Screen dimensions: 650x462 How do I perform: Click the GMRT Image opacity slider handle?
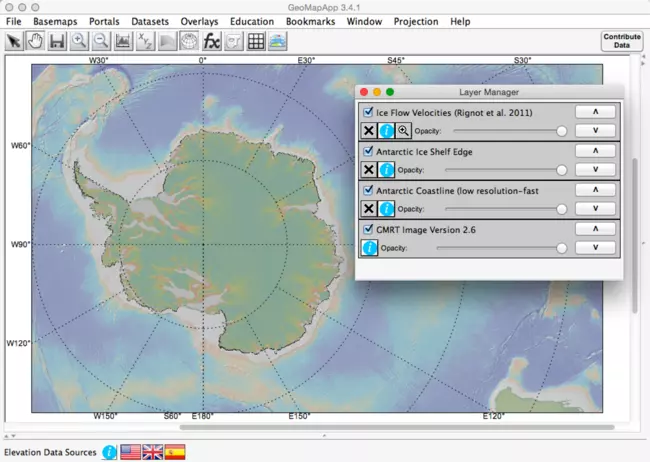(561, 248)
